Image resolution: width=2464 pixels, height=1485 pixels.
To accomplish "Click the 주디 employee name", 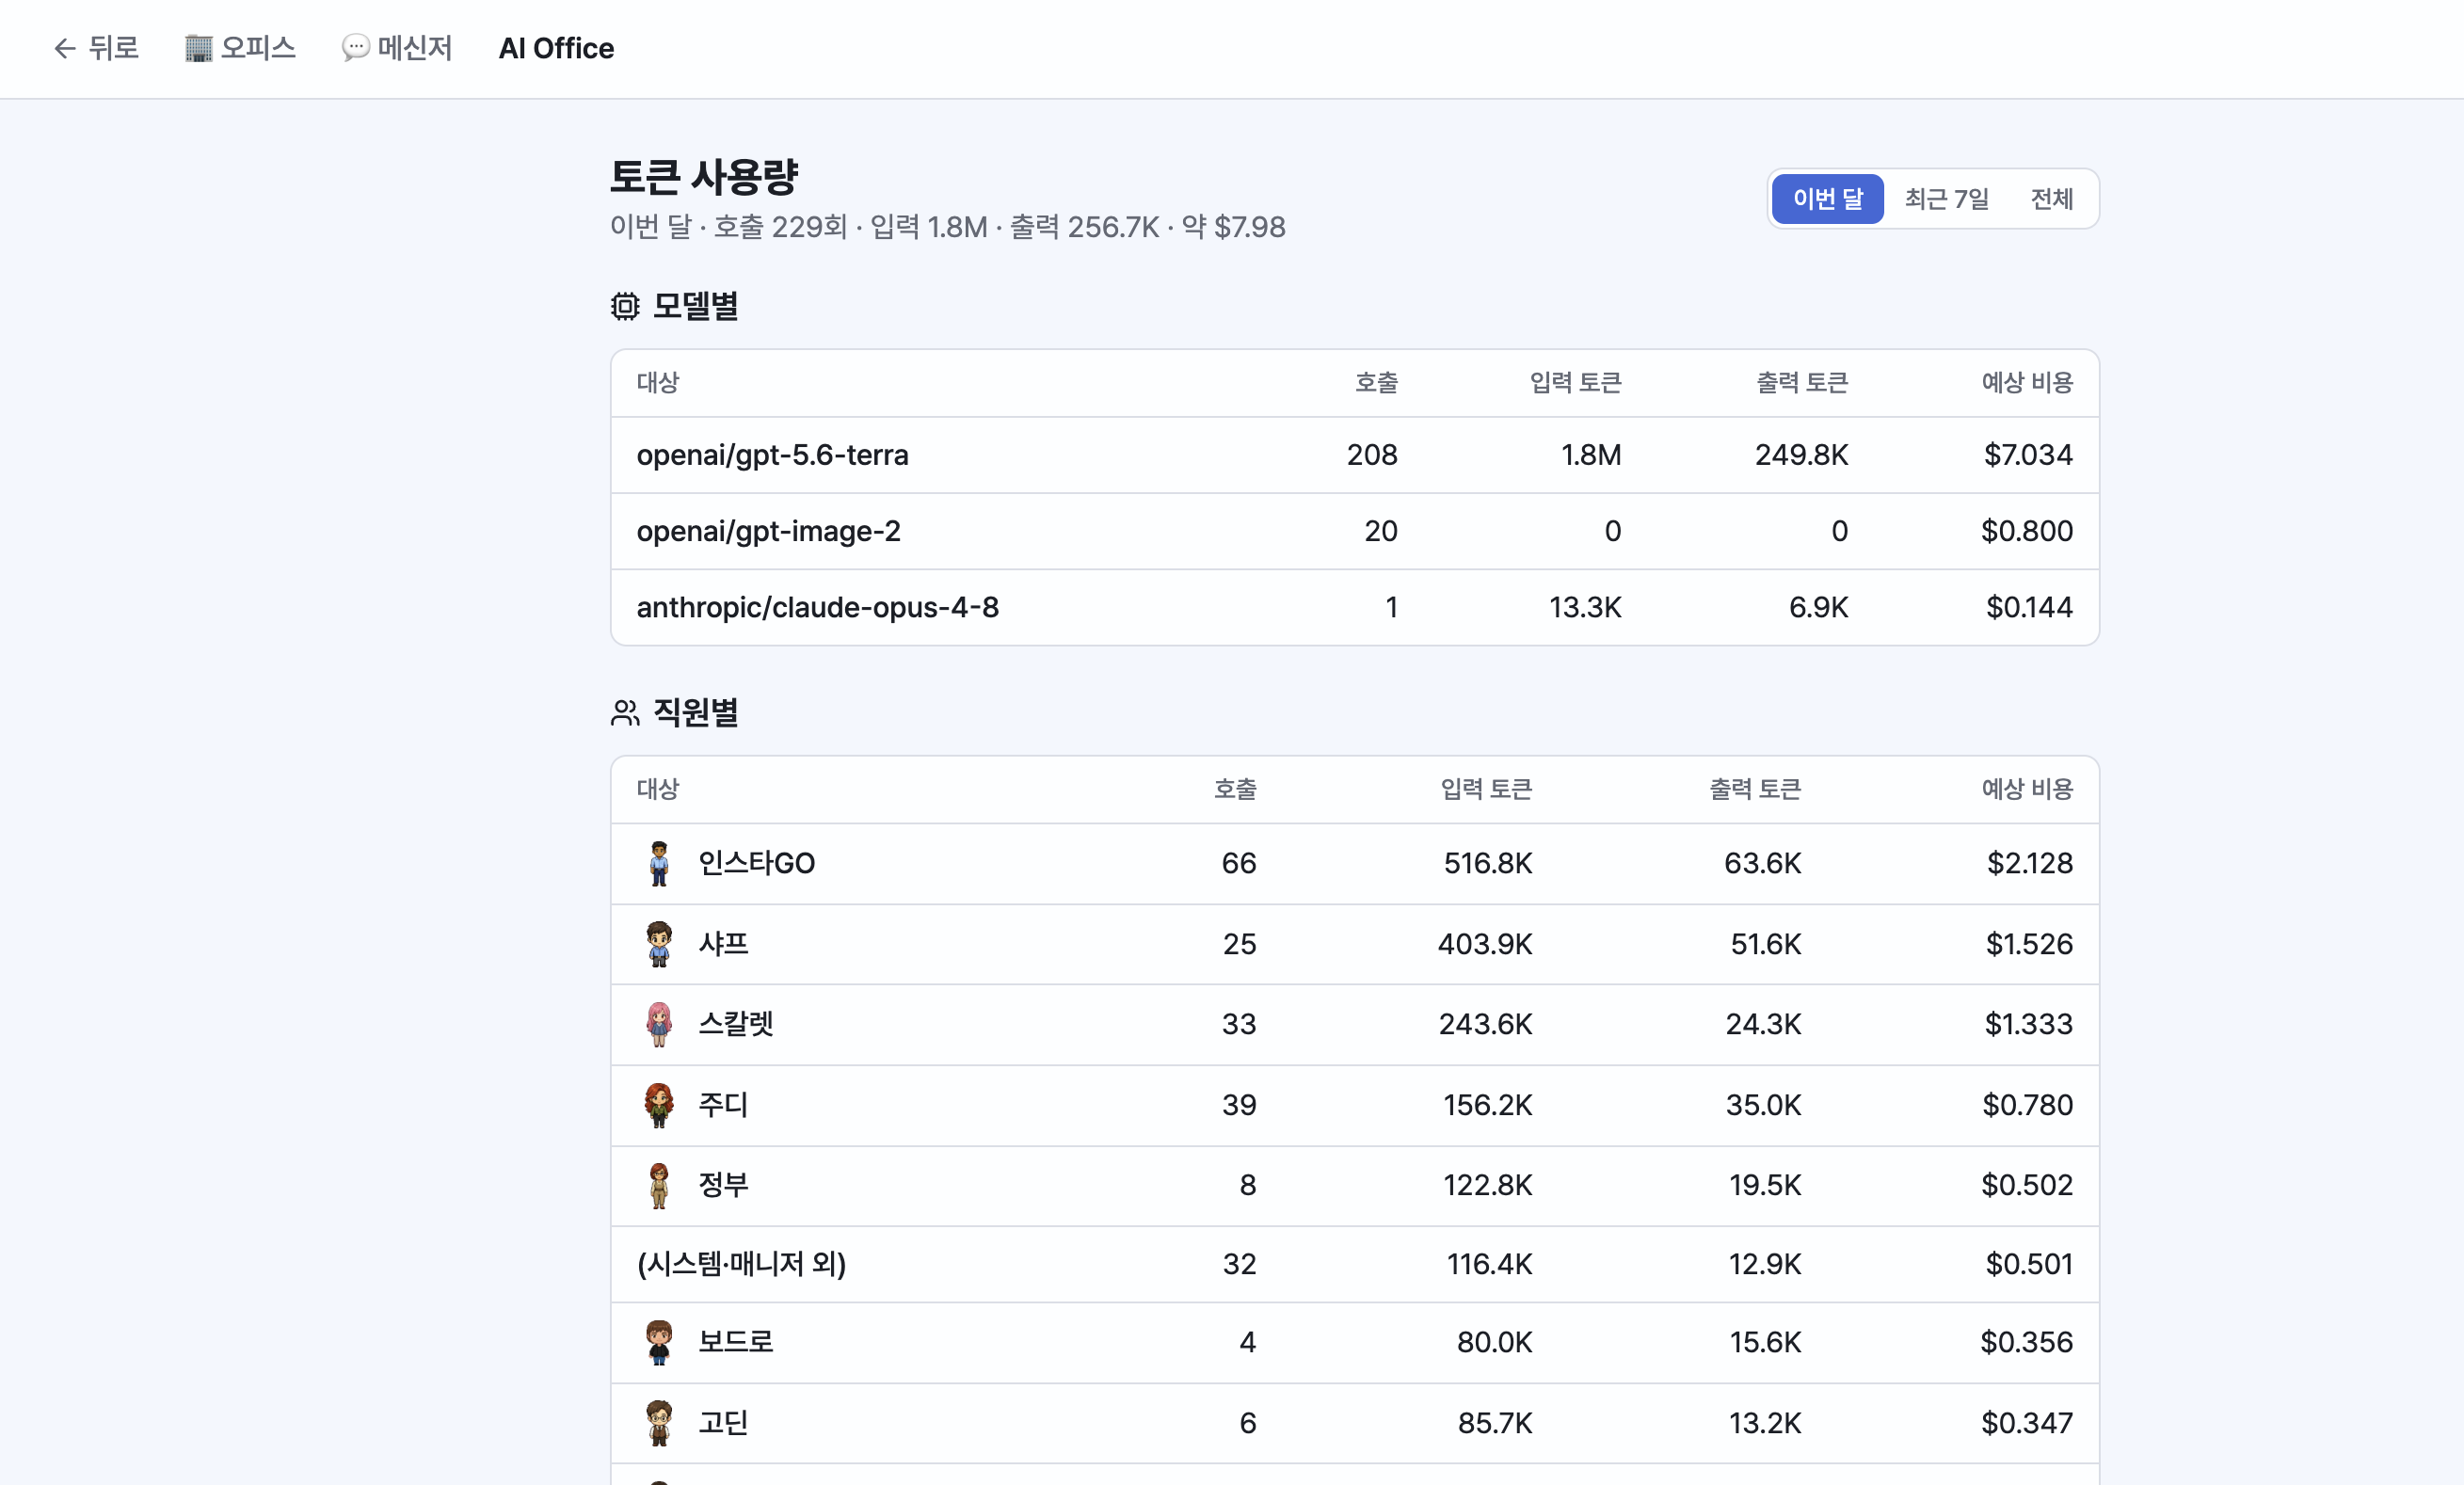I will tap(724, 1105).
